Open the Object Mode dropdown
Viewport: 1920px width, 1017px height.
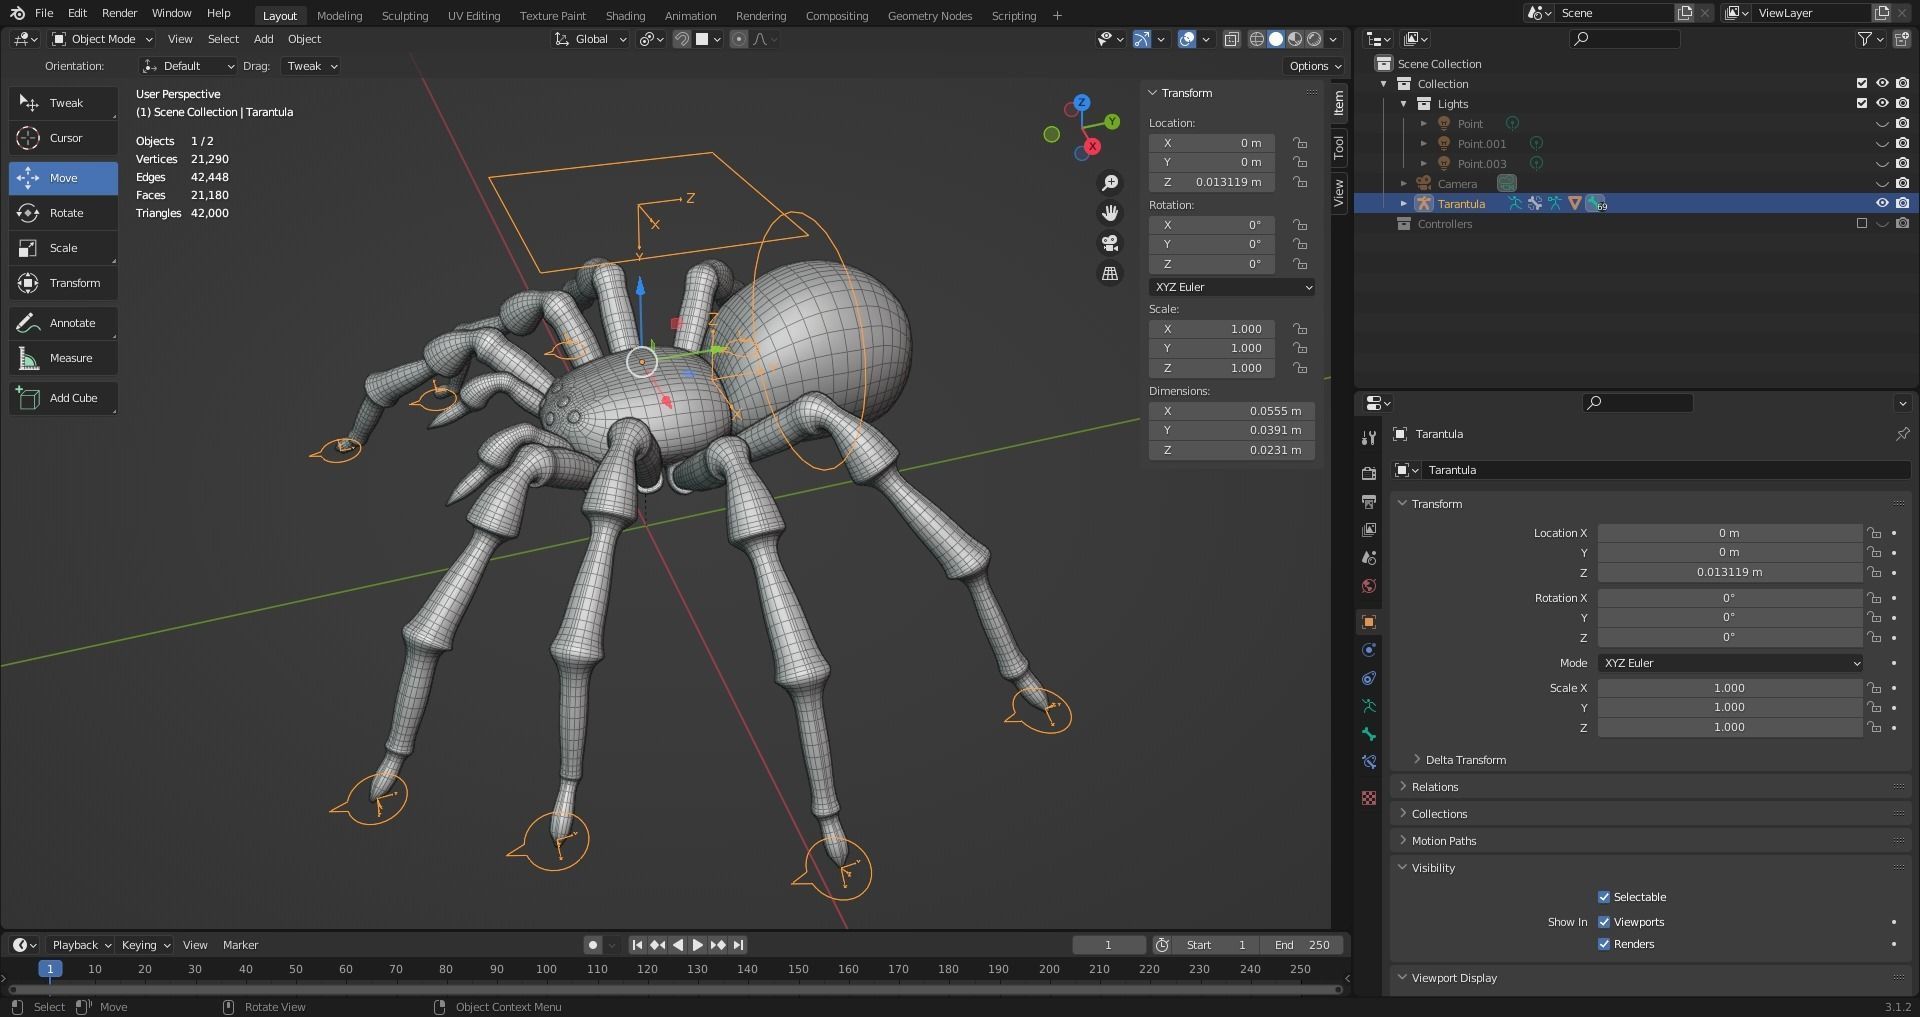click(x=102, y=39)
